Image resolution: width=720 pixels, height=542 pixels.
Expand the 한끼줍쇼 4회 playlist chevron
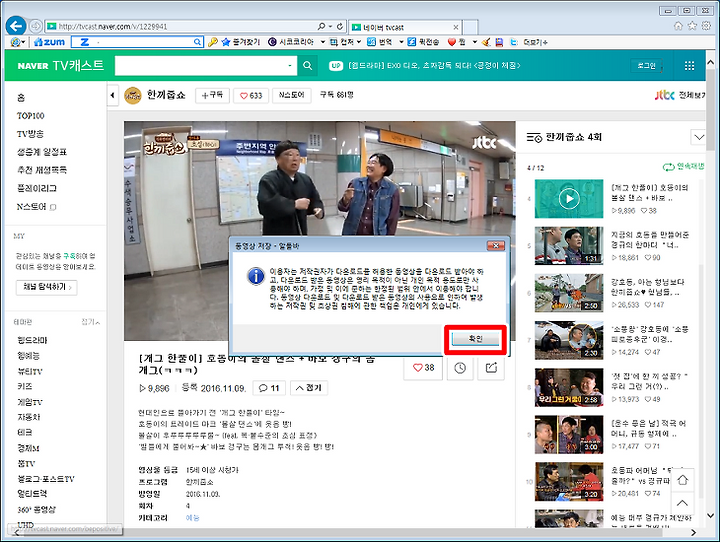pyautogui.click(x=698, y=137)
